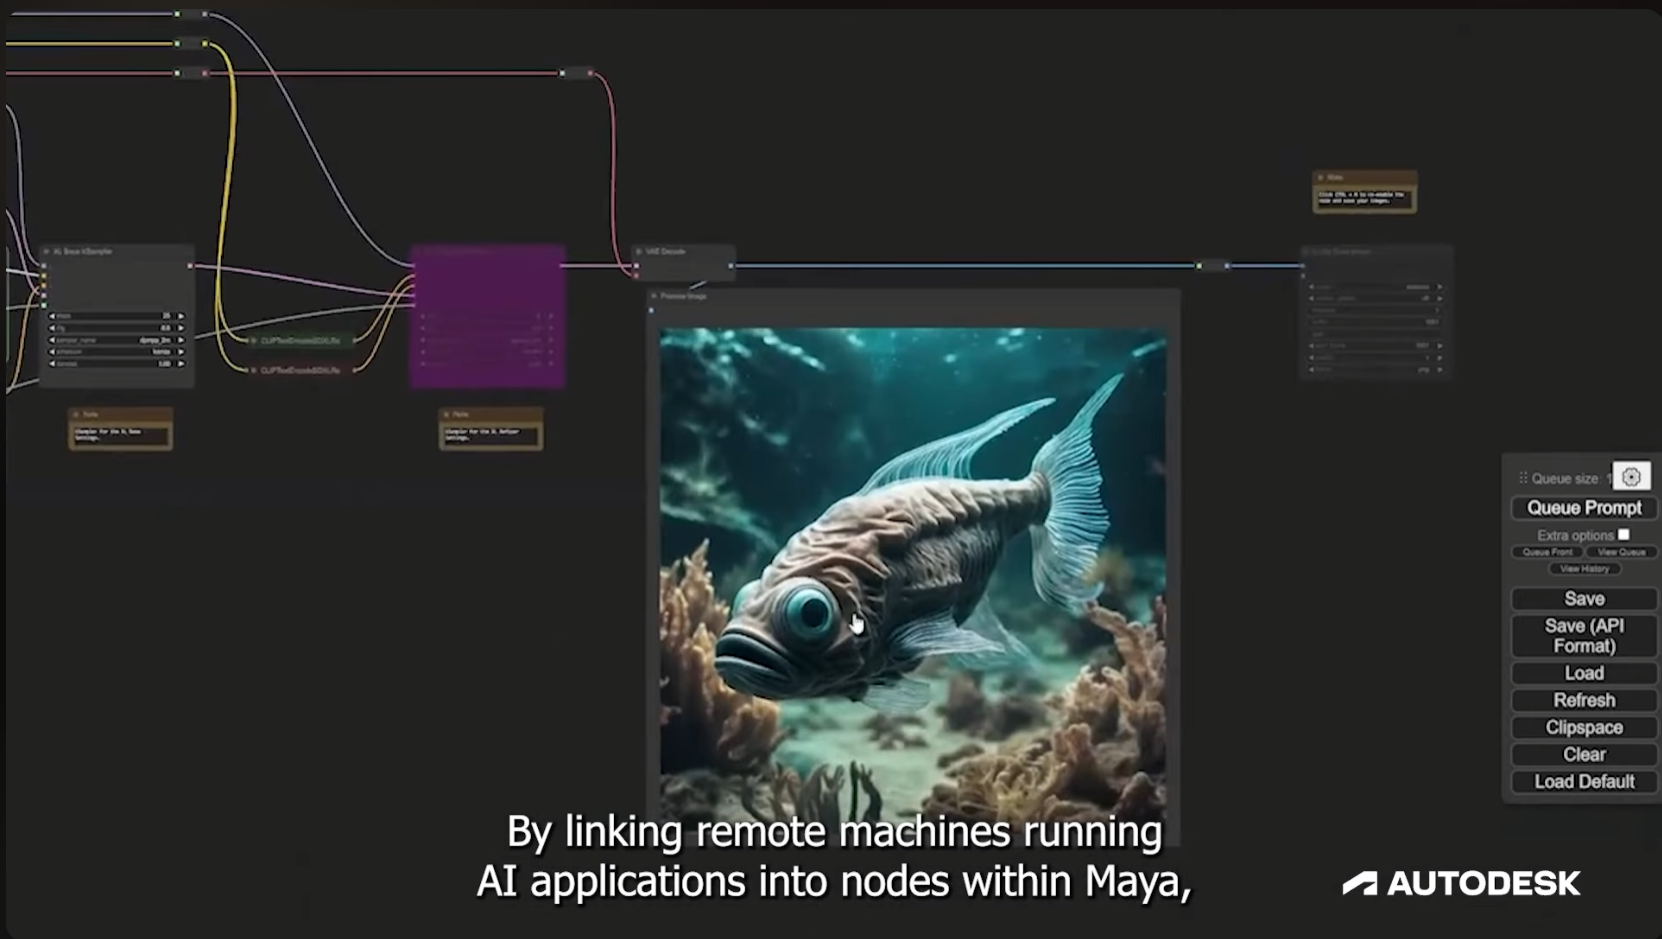Click KSampler cfg right arrow
Viewport: 1662px width, 939px height.
[x=181, y=328]
